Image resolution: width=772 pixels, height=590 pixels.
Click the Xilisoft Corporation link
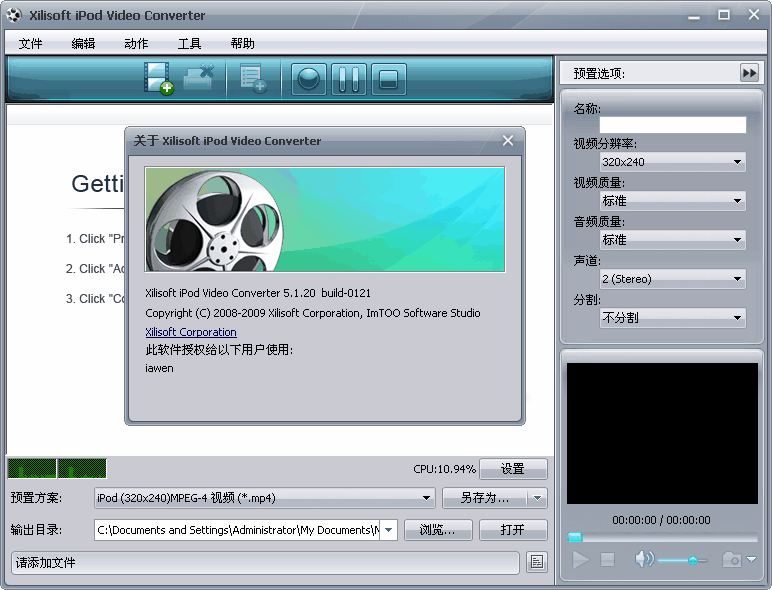point(191,332)
